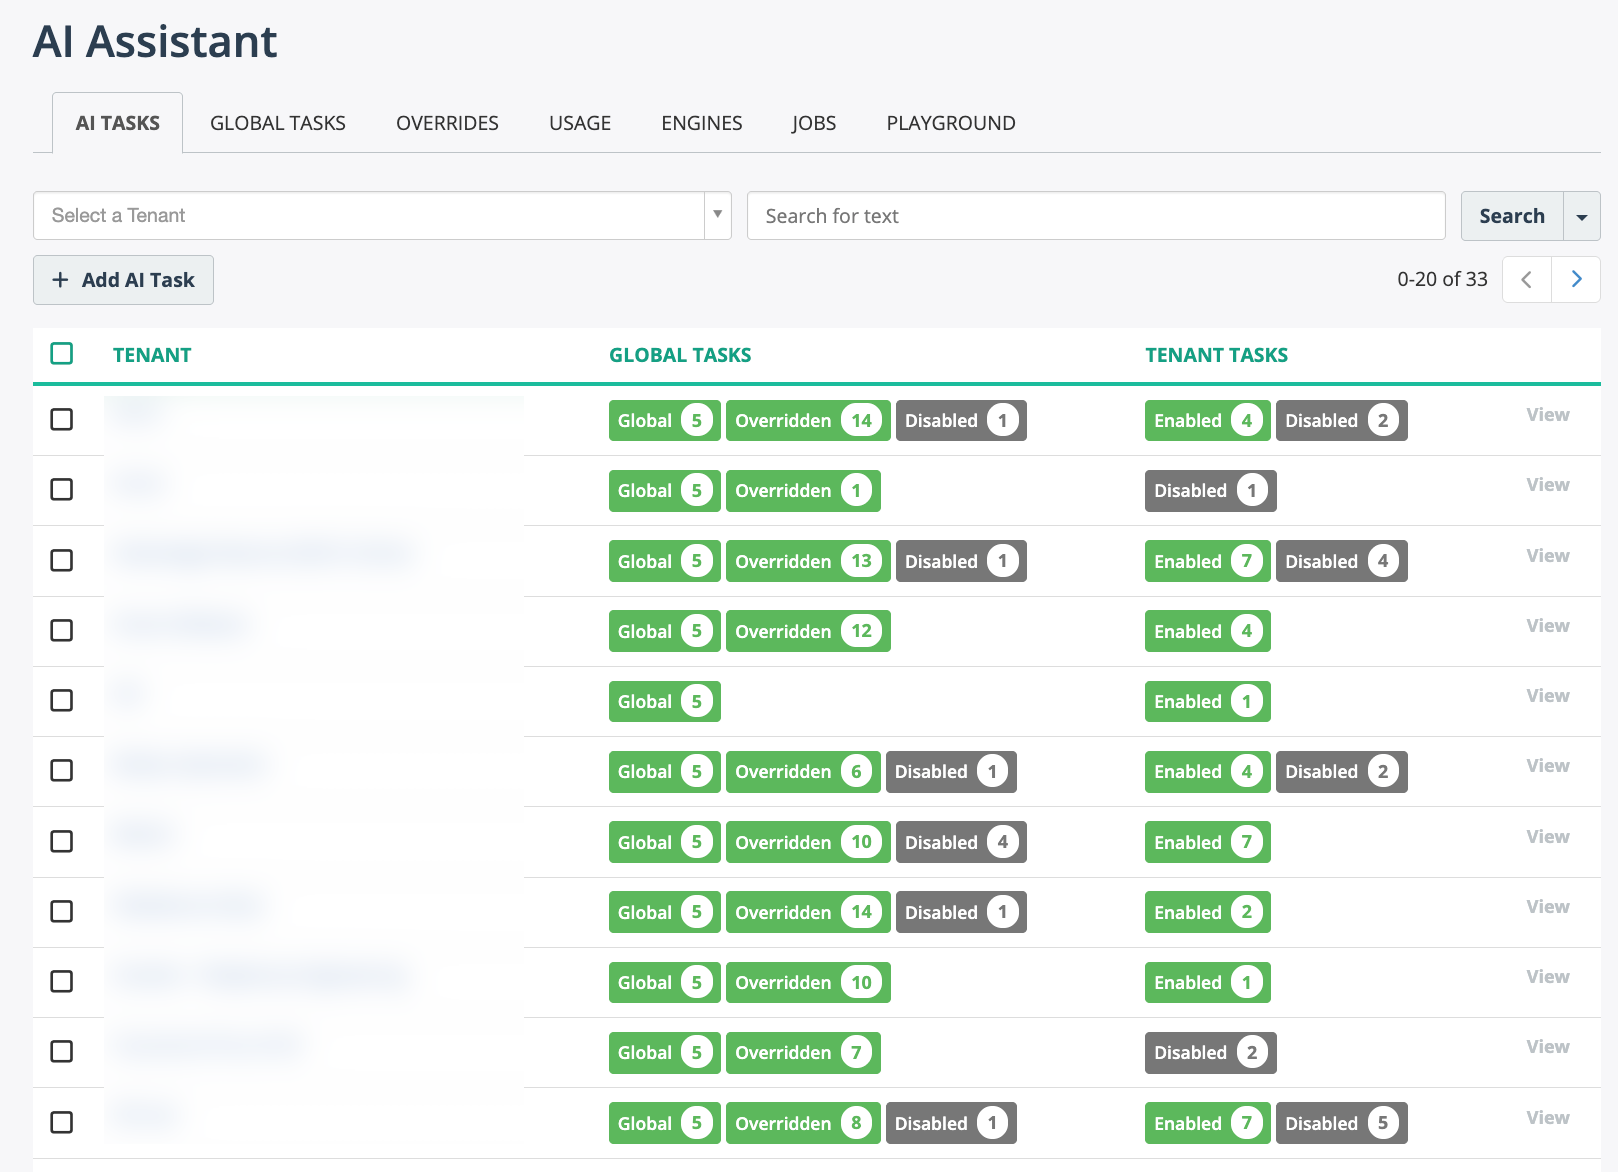This screenshot has width=1618, height=1172.
Task: Sort by the Tenant column header
Action: point(152,355)
